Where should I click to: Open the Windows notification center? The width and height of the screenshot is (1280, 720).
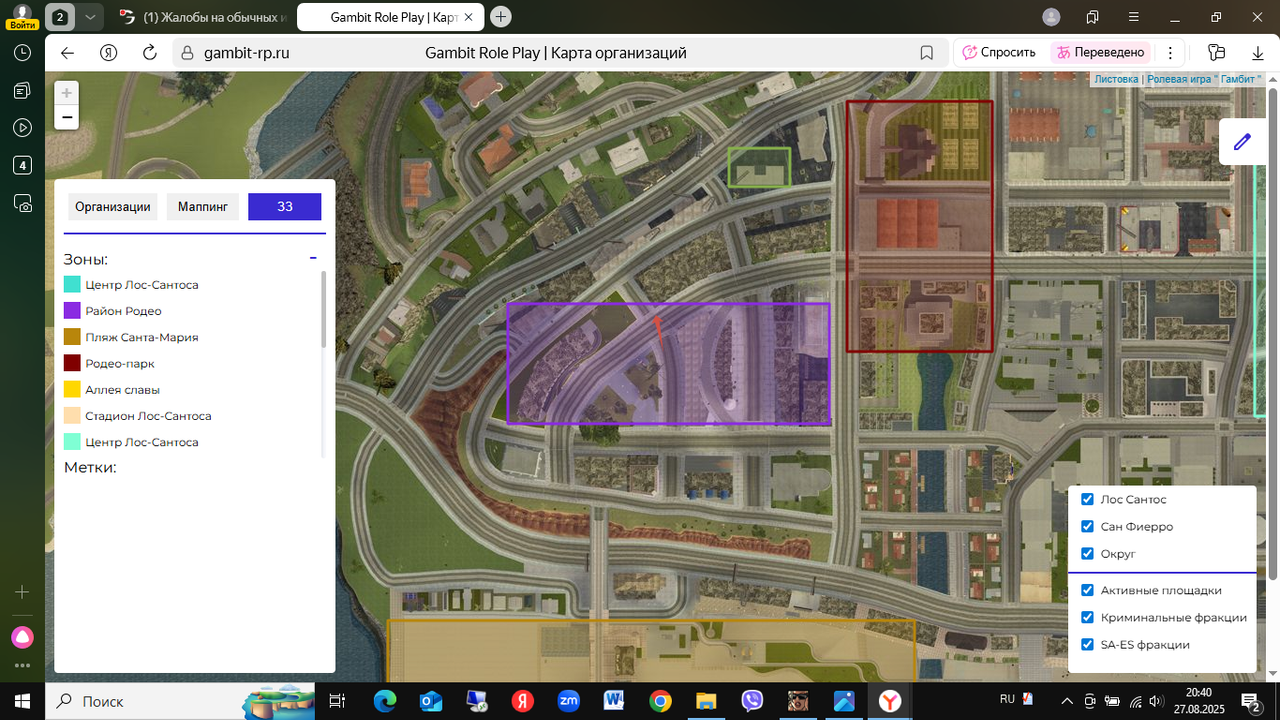pyautogui.click(x=1250, y=701)
